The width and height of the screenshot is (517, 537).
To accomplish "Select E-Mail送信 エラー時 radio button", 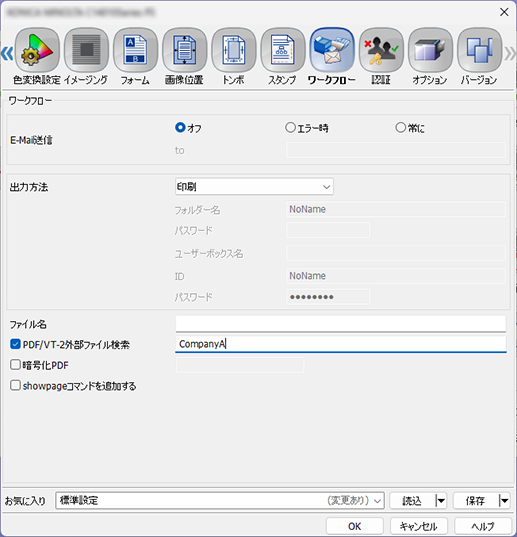I will tap(290, 128).
